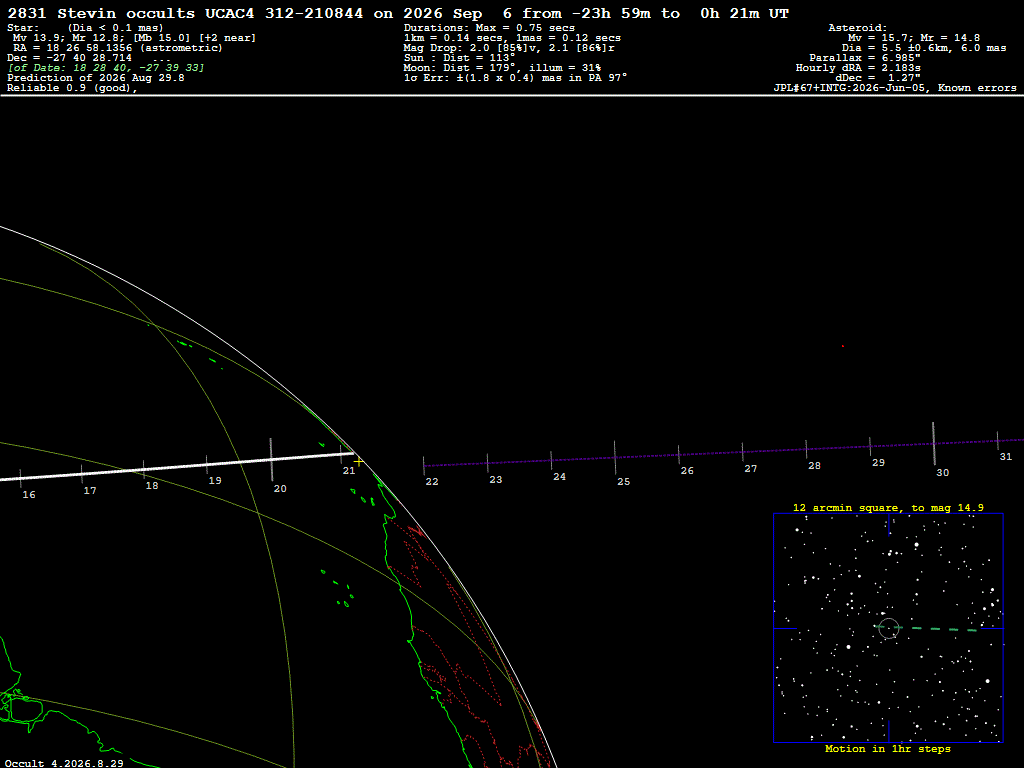Click the target star circle in finder chart
This screenshot has width=1024, height=768.
pos(889,628)
